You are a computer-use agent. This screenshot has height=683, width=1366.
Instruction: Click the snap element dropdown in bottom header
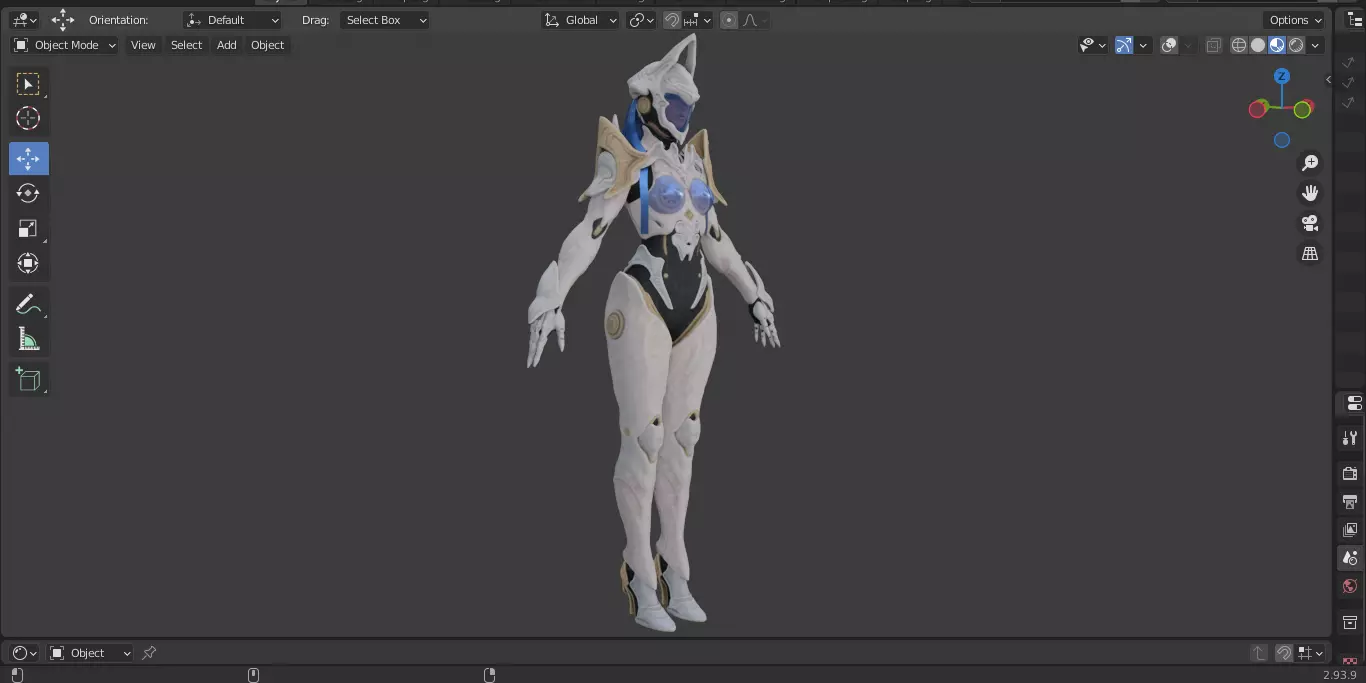tap(1310, 653)
